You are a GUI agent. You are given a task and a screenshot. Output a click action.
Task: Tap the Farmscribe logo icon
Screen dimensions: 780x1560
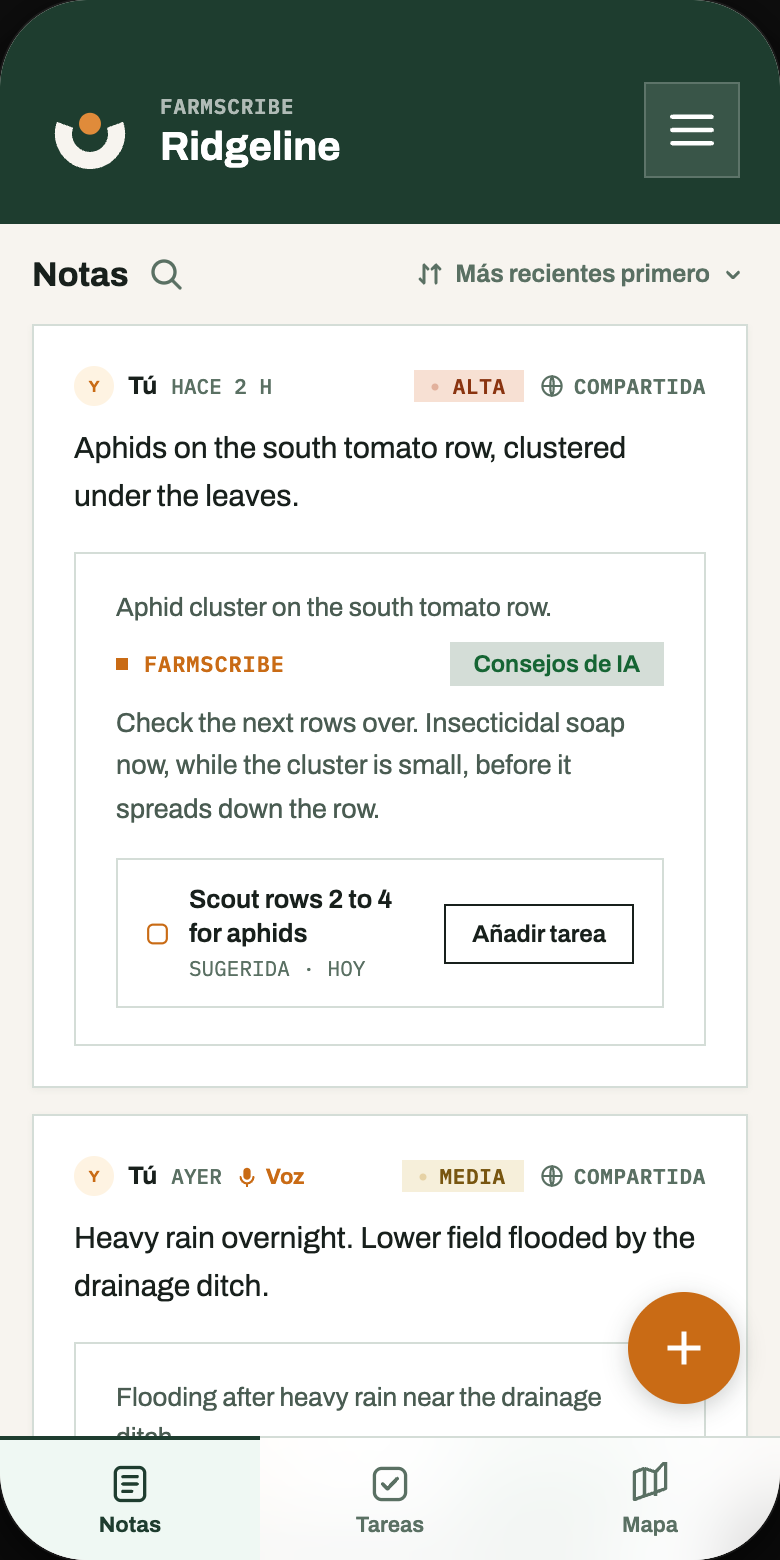[x=90, y=140]
